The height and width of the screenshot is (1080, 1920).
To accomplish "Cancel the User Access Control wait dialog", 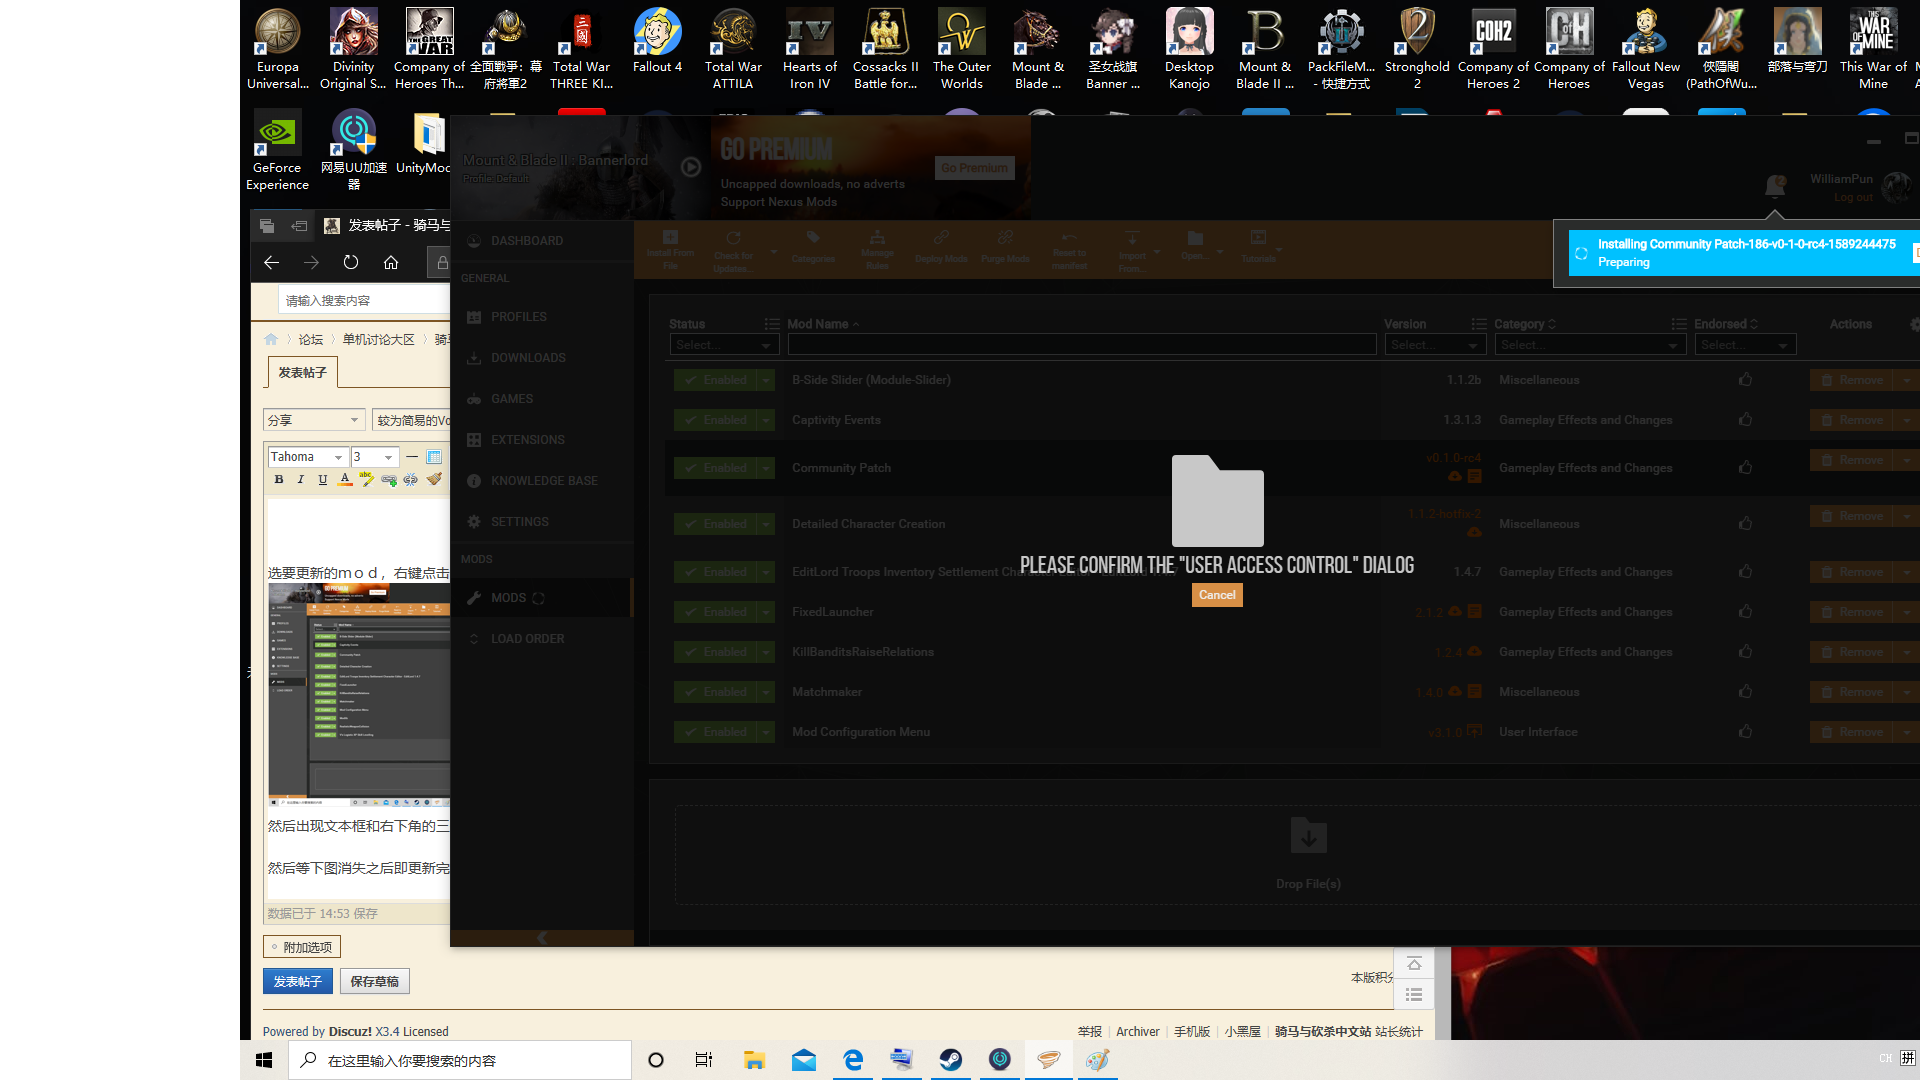I will pos(1217,595).
